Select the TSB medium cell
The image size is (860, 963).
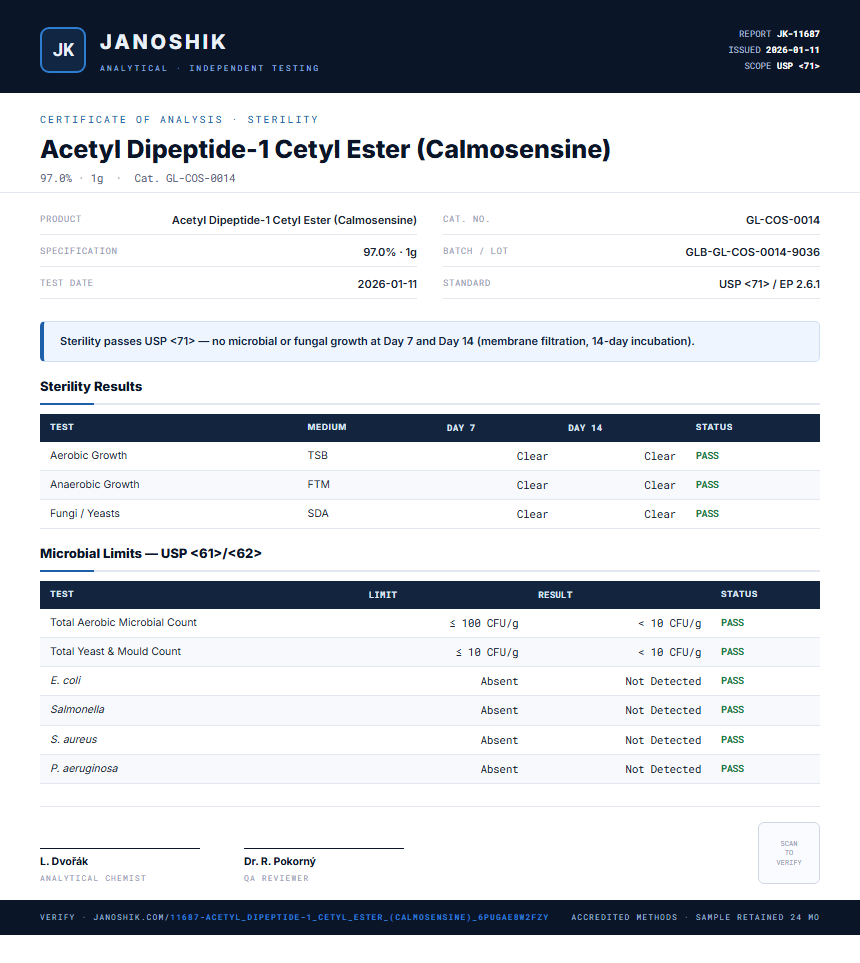click(x=318, y=455)
